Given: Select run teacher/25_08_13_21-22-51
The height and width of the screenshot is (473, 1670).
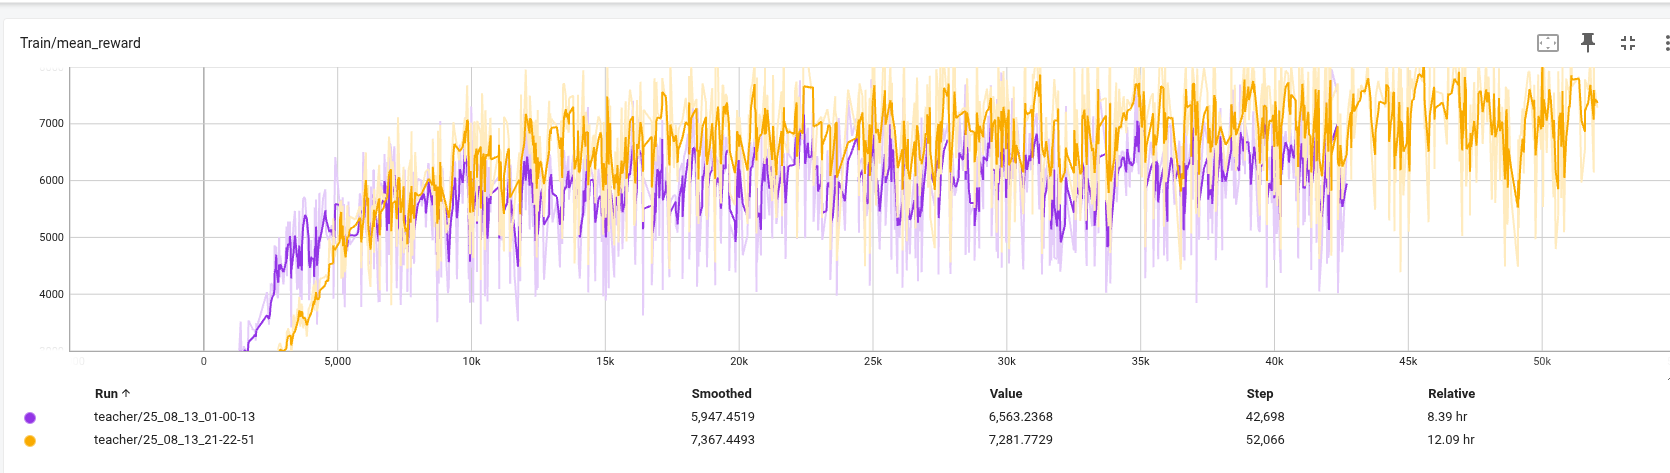Looking at the screenshot, I should (x=174, y=440).
